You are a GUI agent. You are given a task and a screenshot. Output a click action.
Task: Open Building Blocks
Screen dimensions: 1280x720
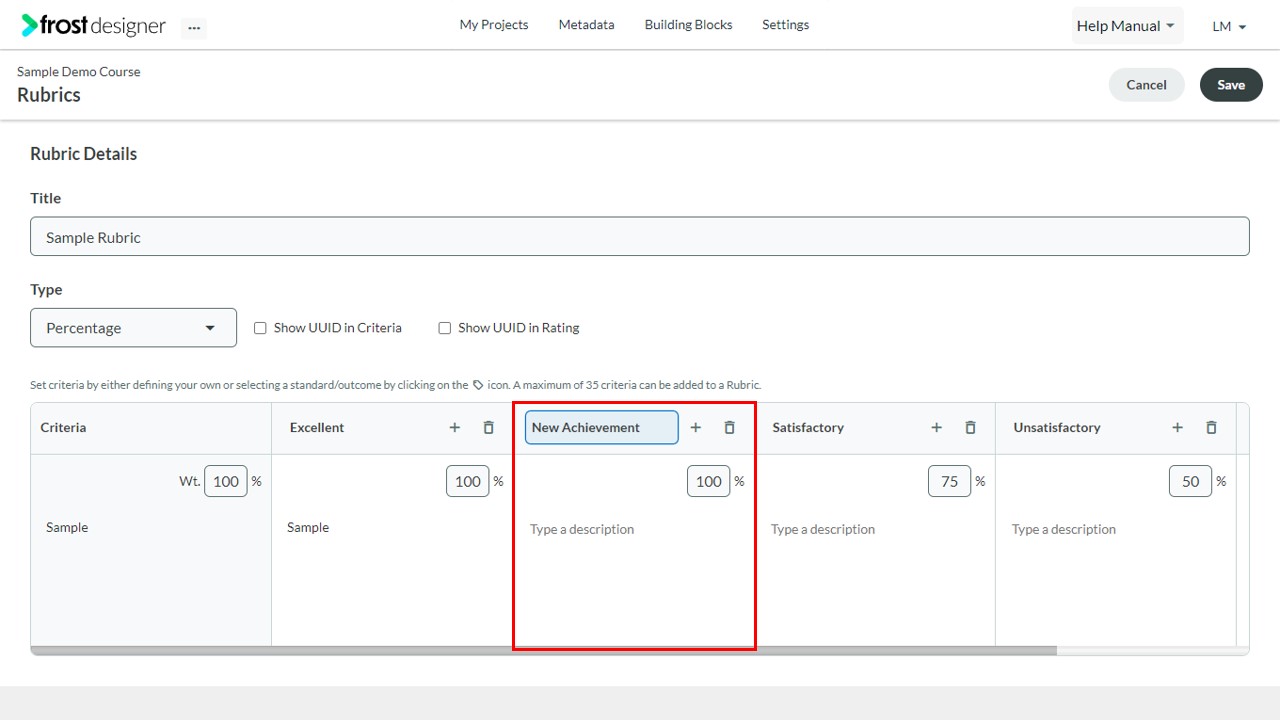pyautogui.click(x=688, y=25)
